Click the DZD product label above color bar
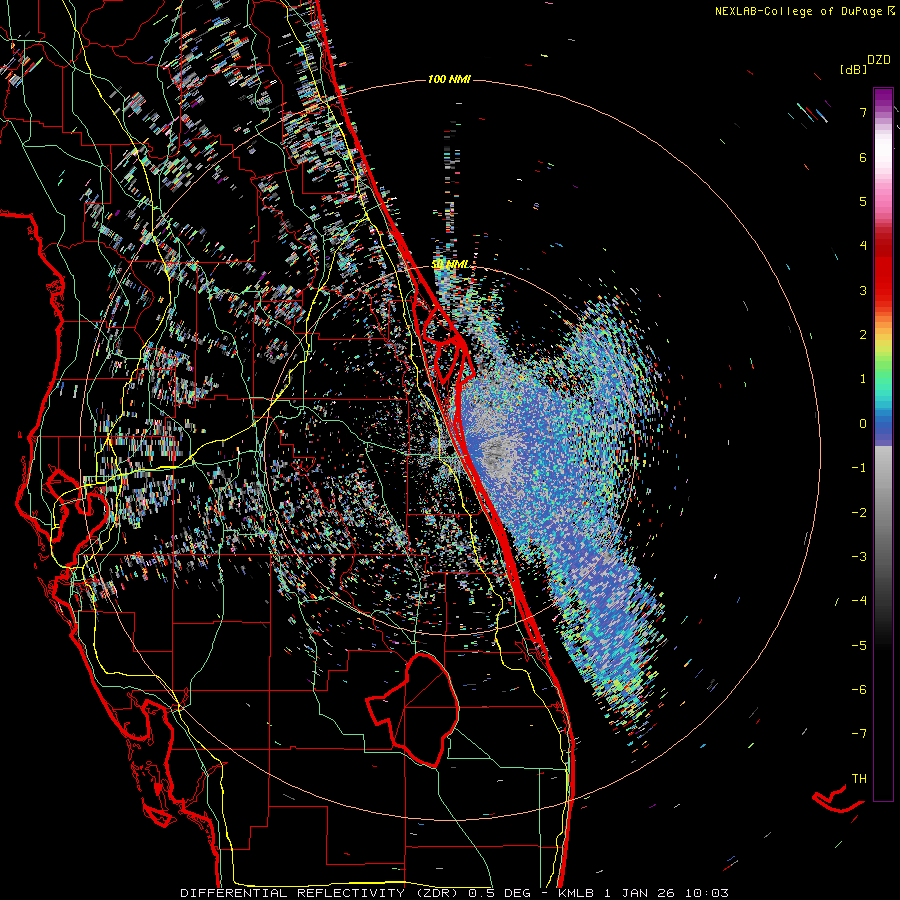 pyautogui.click(x=879, y=60)
